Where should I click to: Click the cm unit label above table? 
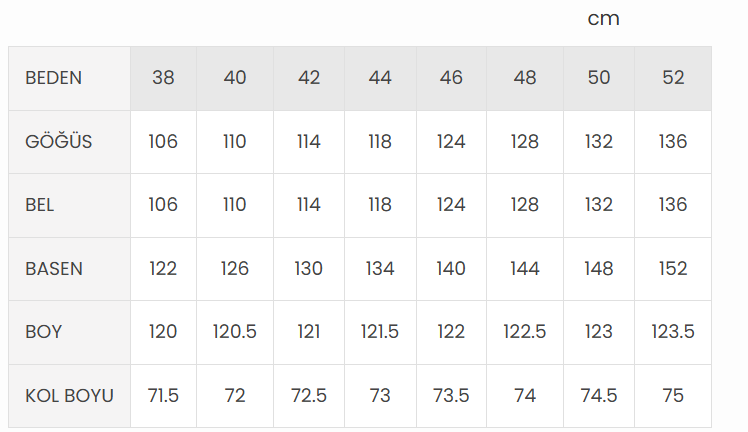[x=603, y=19]
